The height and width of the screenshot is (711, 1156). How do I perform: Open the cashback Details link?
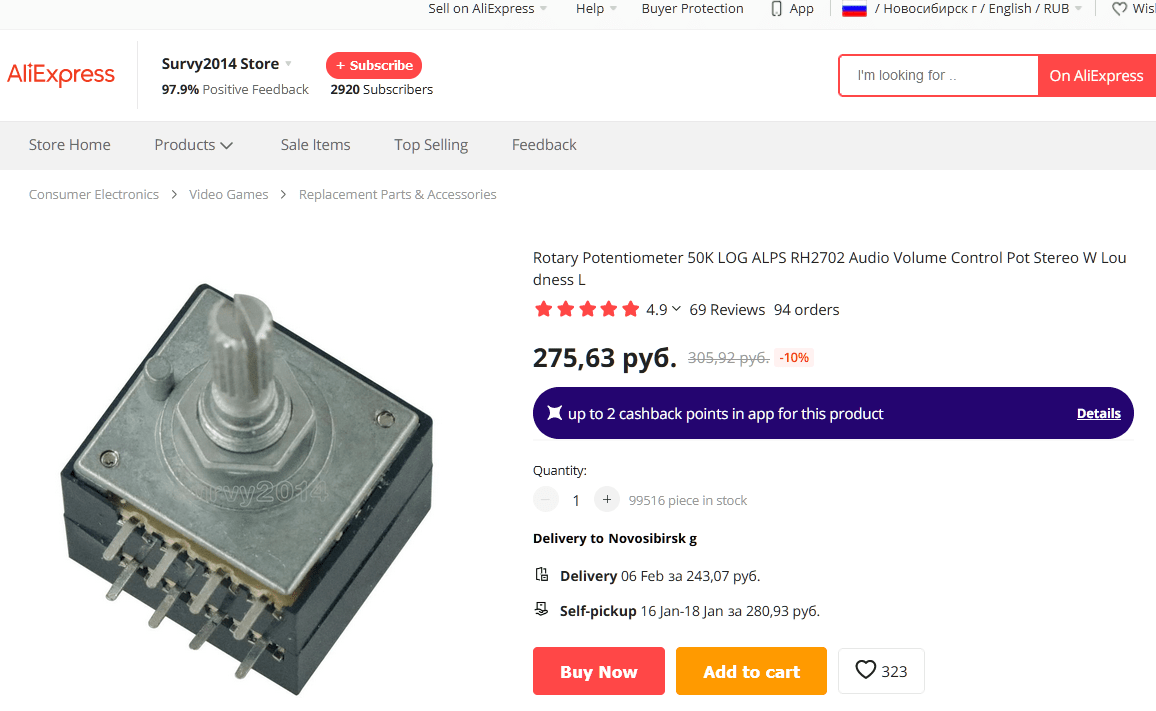pyautogui.click(x=1098, y=413)
